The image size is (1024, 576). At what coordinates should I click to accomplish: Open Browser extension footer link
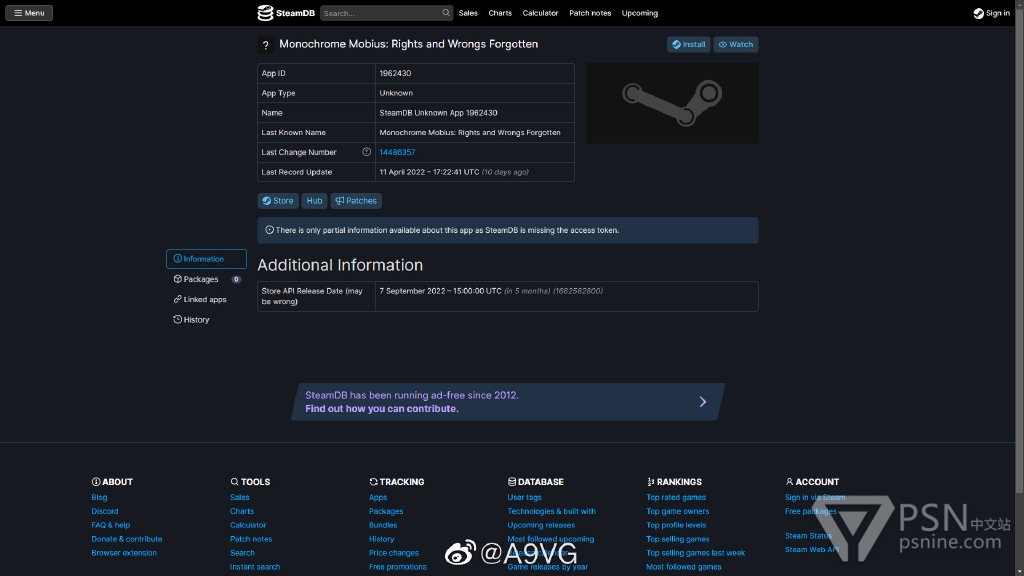point(124,552)
